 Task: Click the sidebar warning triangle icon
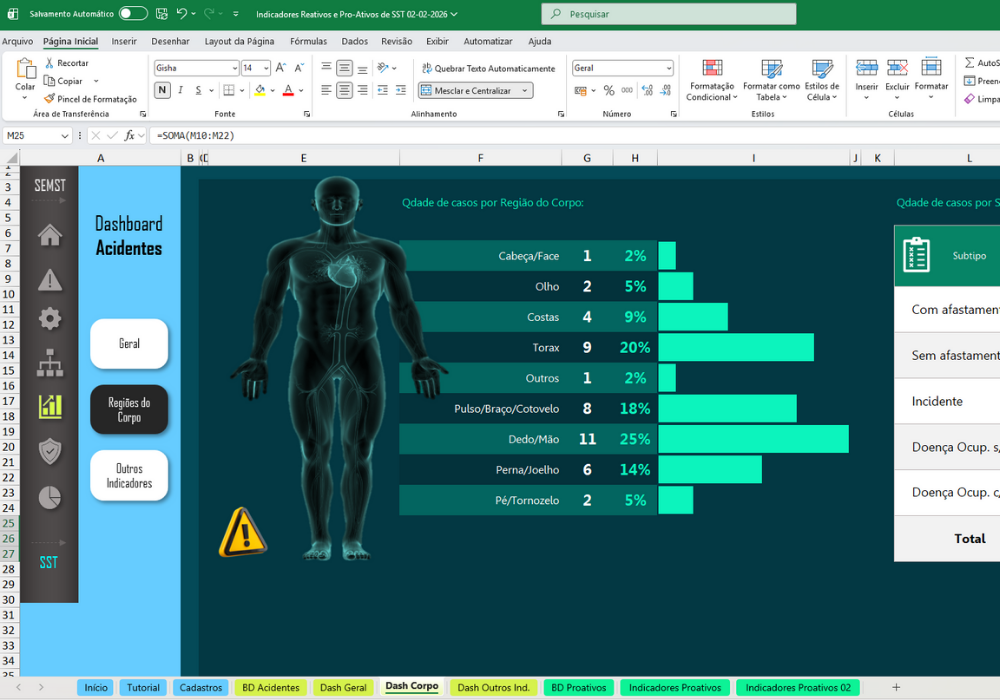(x=50, y=280)
